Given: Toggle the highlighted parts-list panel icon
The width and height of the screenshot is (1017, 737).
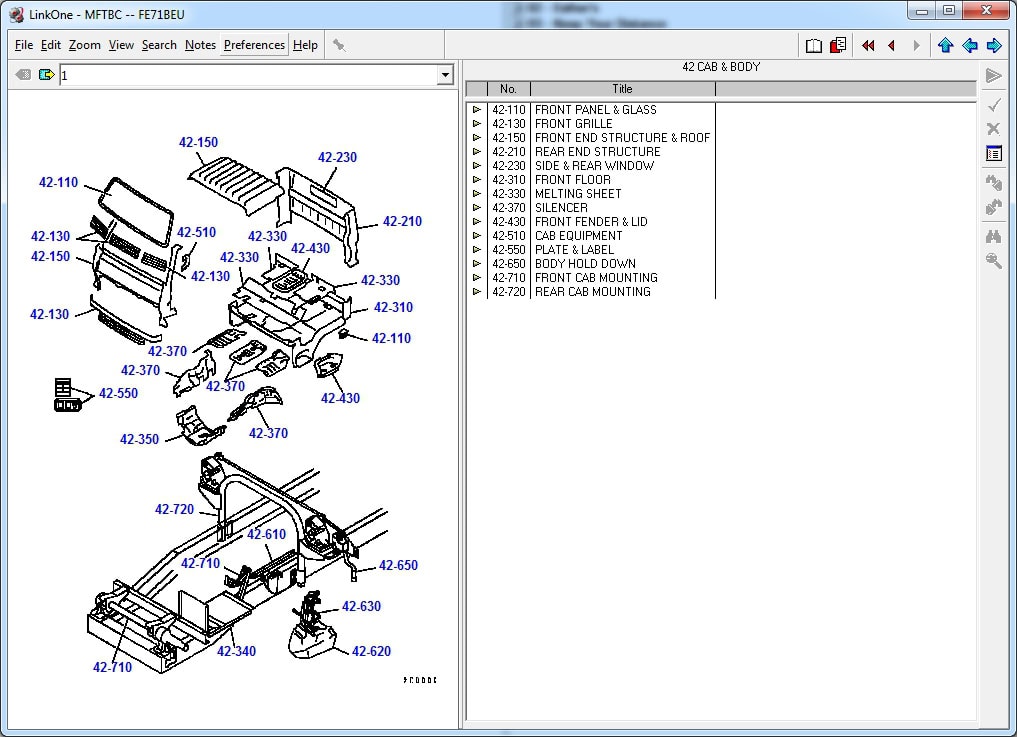Looking at the screenshot, I should pos(993,153).
